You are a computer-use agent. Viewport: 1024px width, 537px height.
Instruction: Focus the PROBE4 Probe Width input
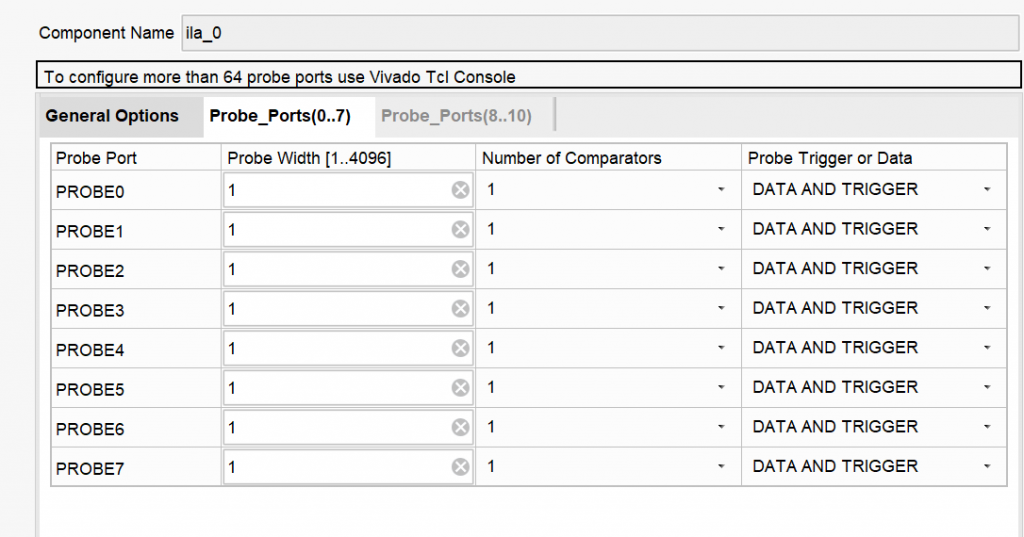click(x=335, y=348)
